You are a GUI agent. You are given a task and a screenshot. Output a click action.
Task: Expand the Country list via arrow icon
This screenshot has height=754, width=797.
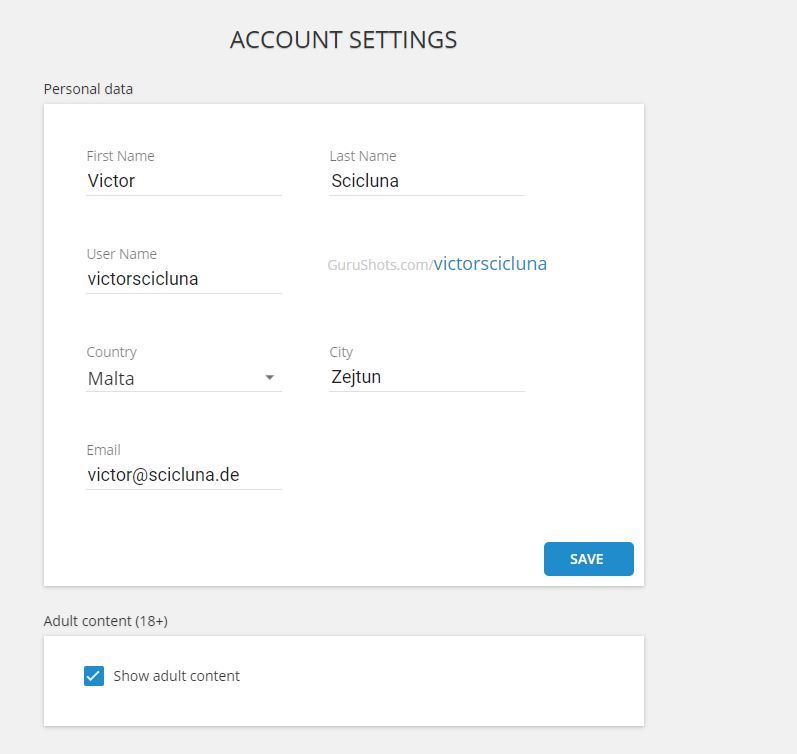[270, 377]
